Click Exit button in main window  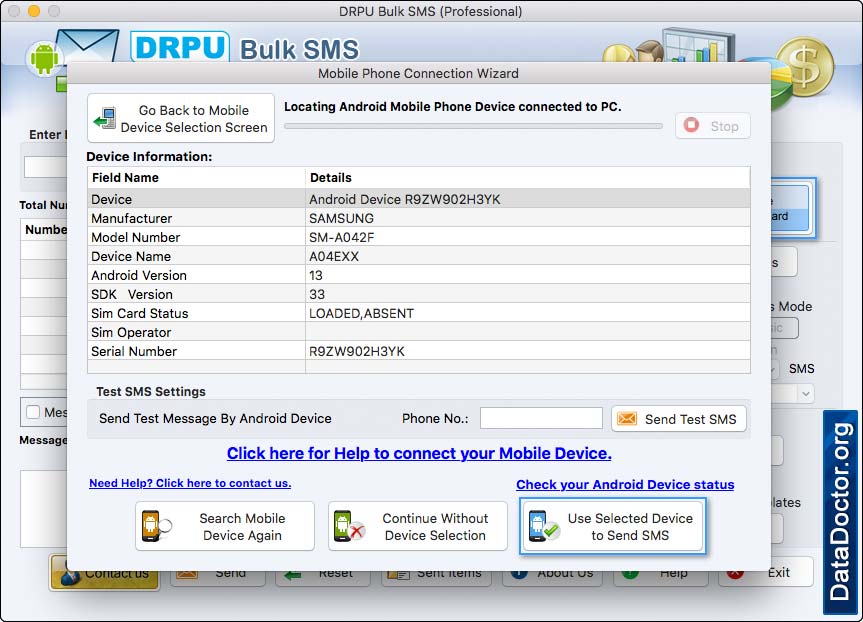tap(766, 572)
